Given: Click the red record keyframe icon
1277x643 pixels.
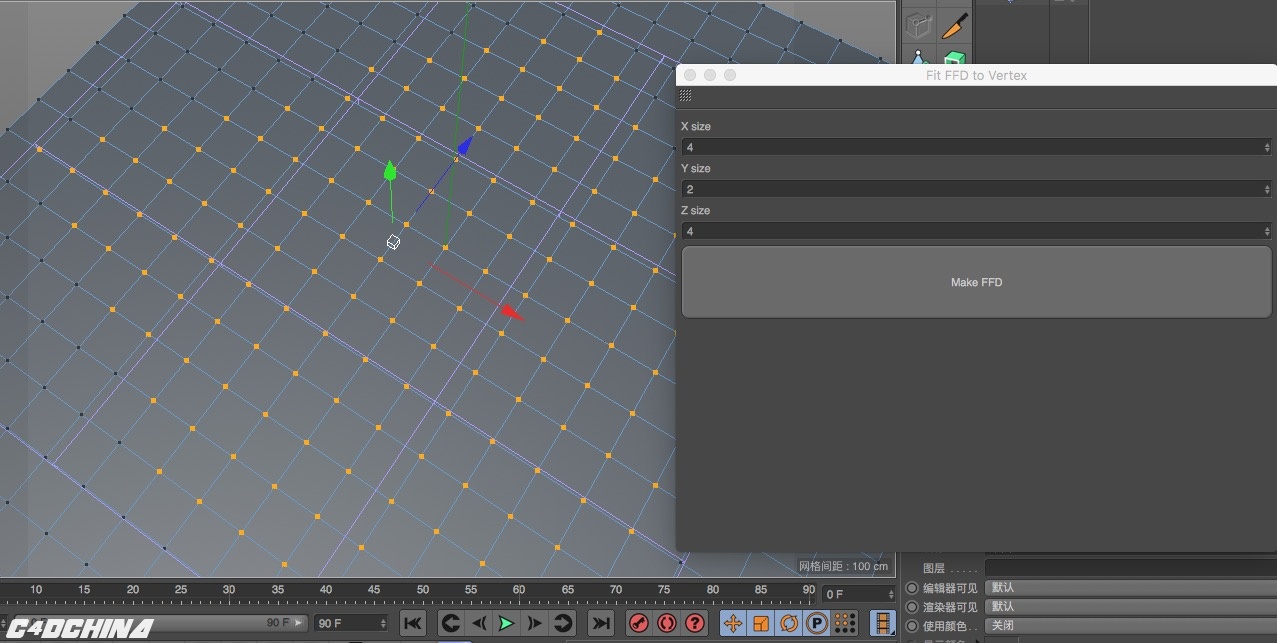Looking at the screenshot, I should (639, 623).
